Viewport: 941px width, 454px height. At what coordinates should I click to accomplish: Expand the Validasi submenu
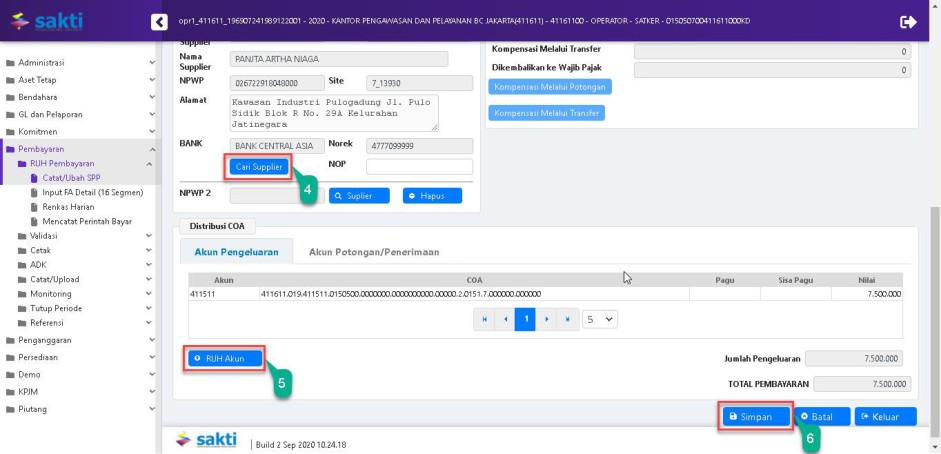[44, 236]
